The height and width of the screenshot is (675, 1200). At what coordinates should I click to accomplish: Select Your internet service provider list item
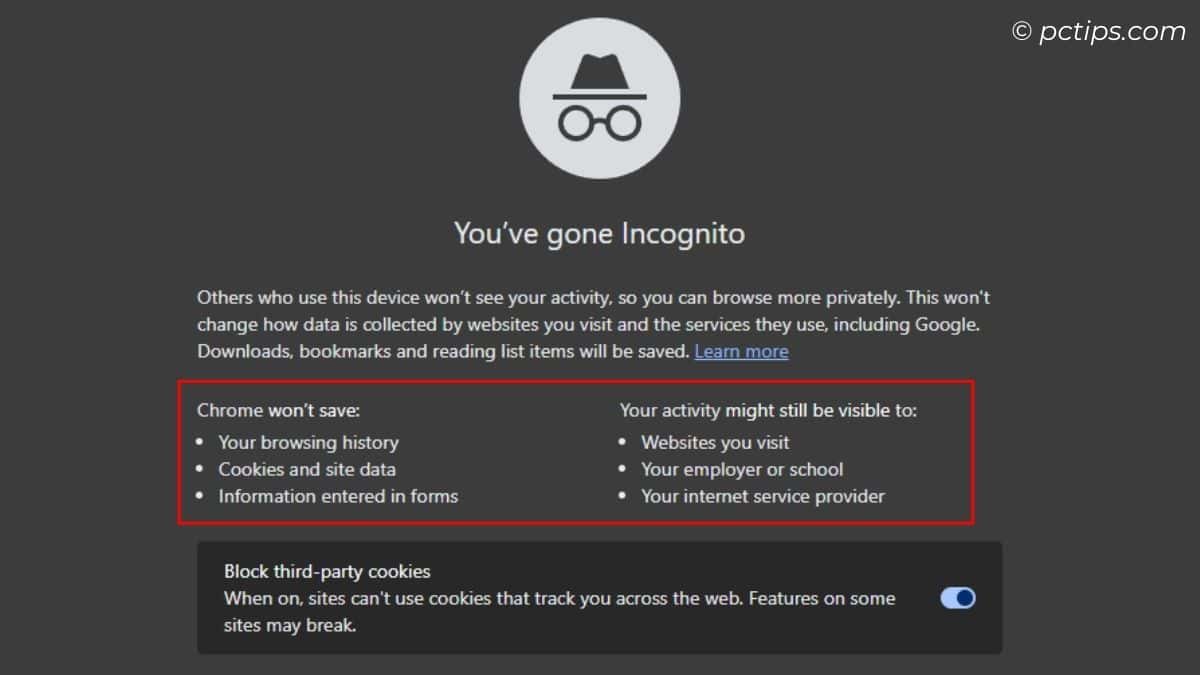[764, 496]
